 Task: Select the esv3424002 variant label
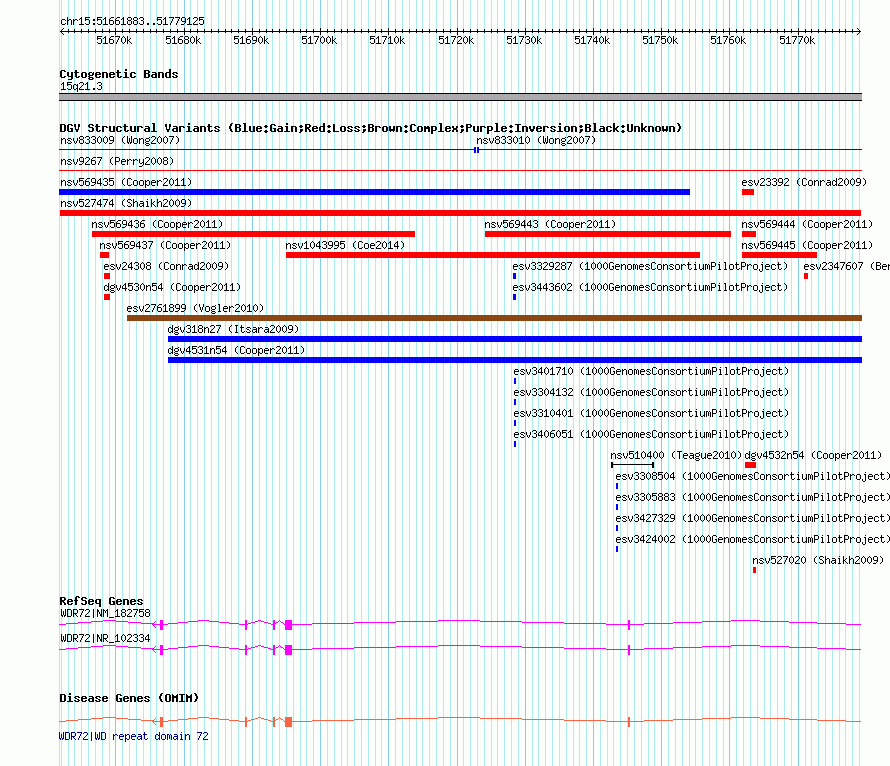click(752, 539)
